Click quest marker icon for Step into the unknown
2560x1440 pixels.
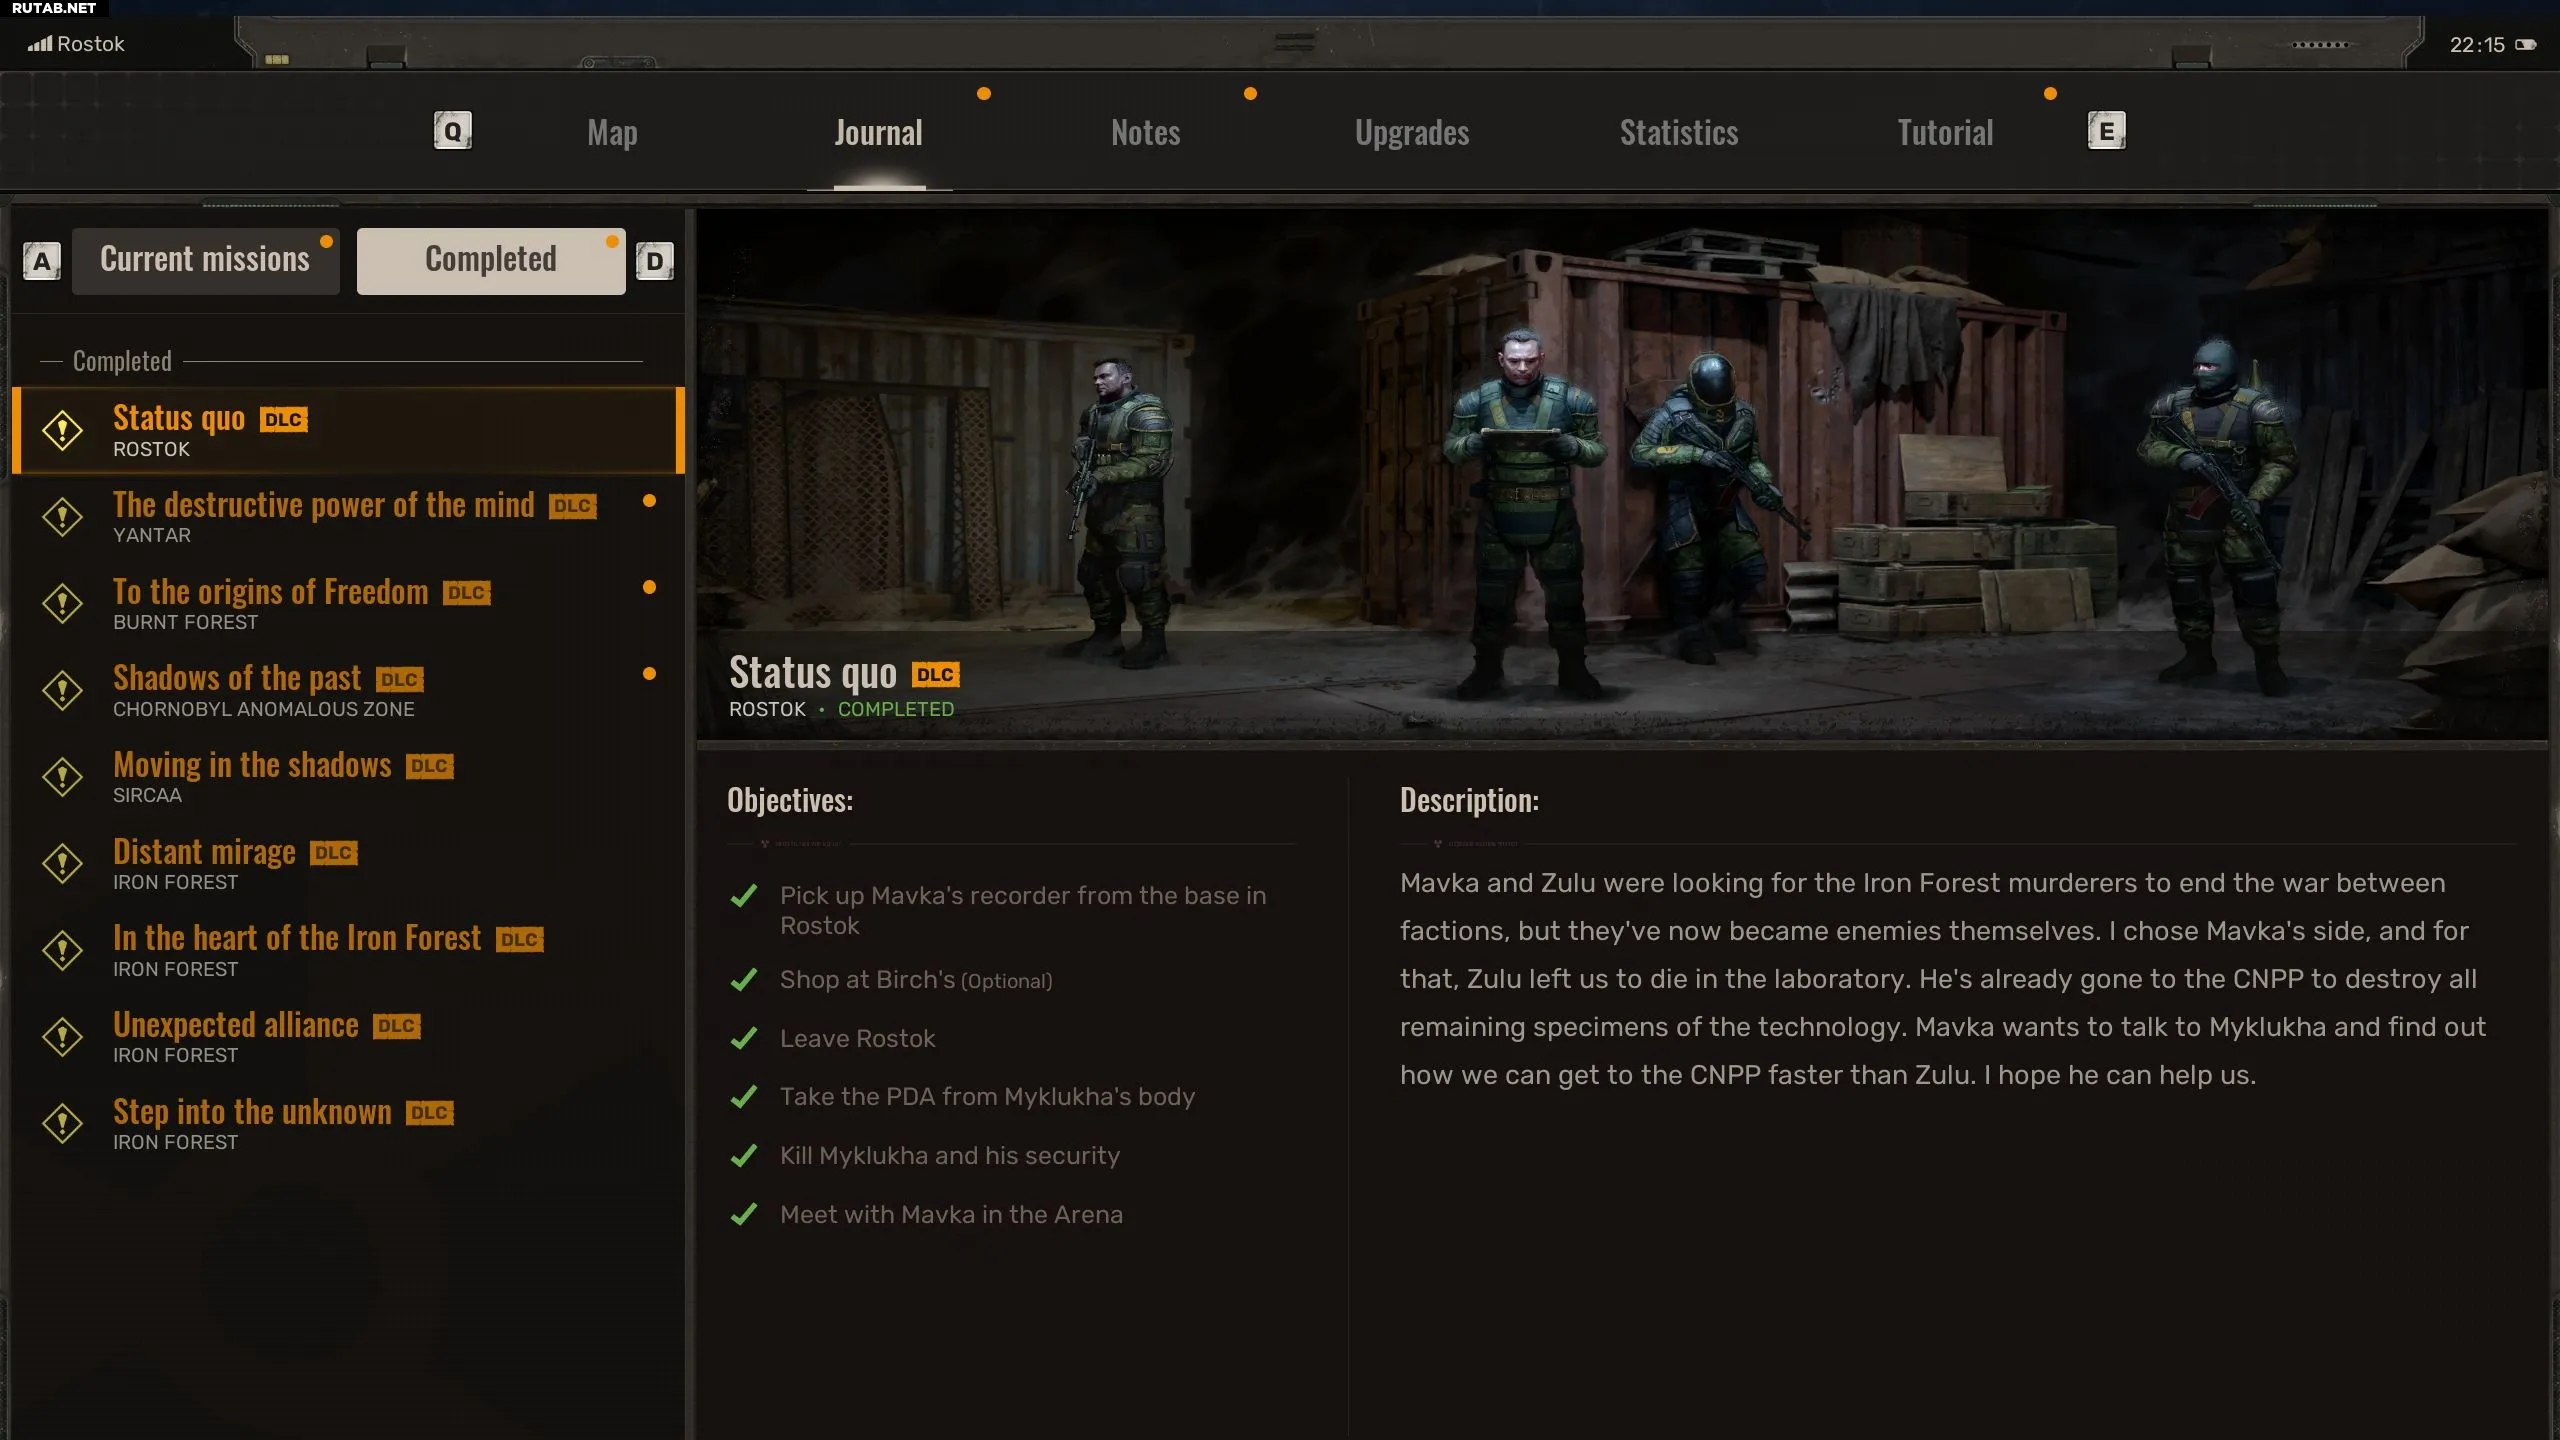(63, 1124)
